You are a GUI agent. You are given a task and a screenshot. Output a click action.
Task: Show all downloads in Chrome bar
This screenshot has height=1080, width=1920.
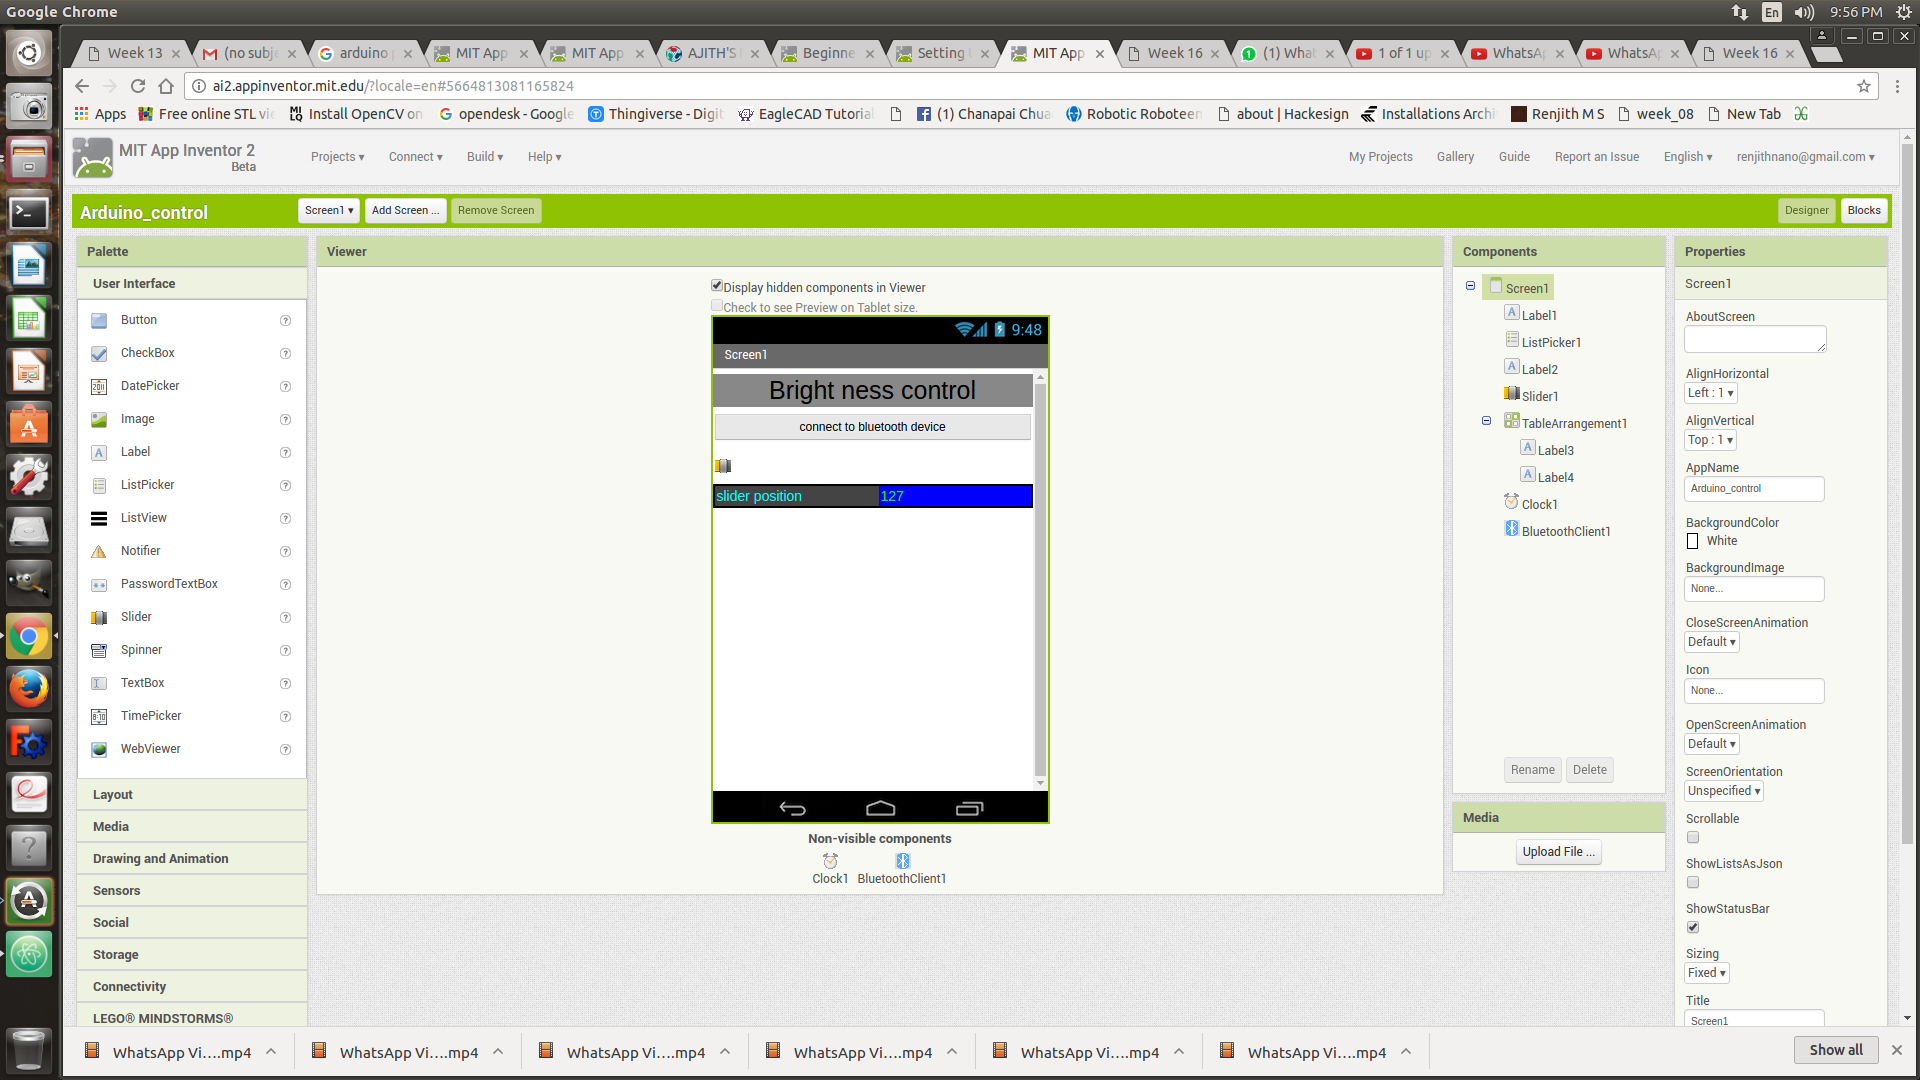[x=1836, y=1050]
